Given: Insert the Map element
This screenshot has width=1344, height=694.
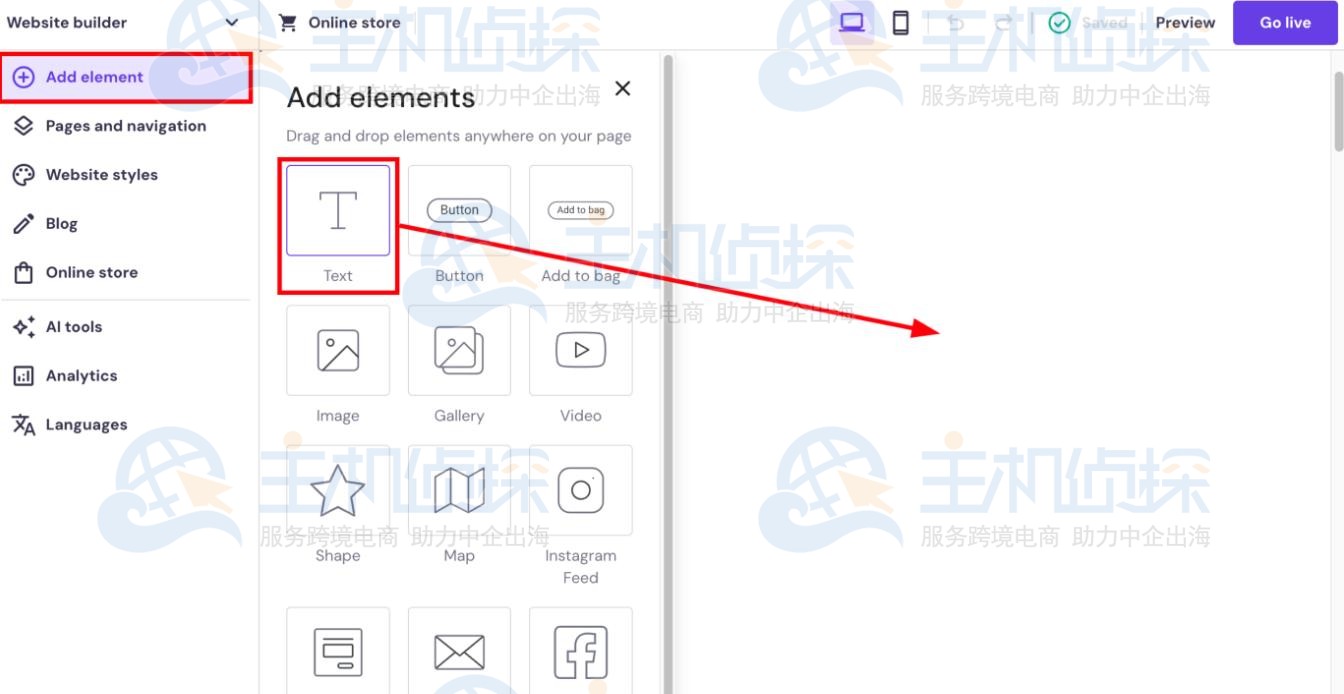Looking at the screenshot, I should click(x=458, y=490).
